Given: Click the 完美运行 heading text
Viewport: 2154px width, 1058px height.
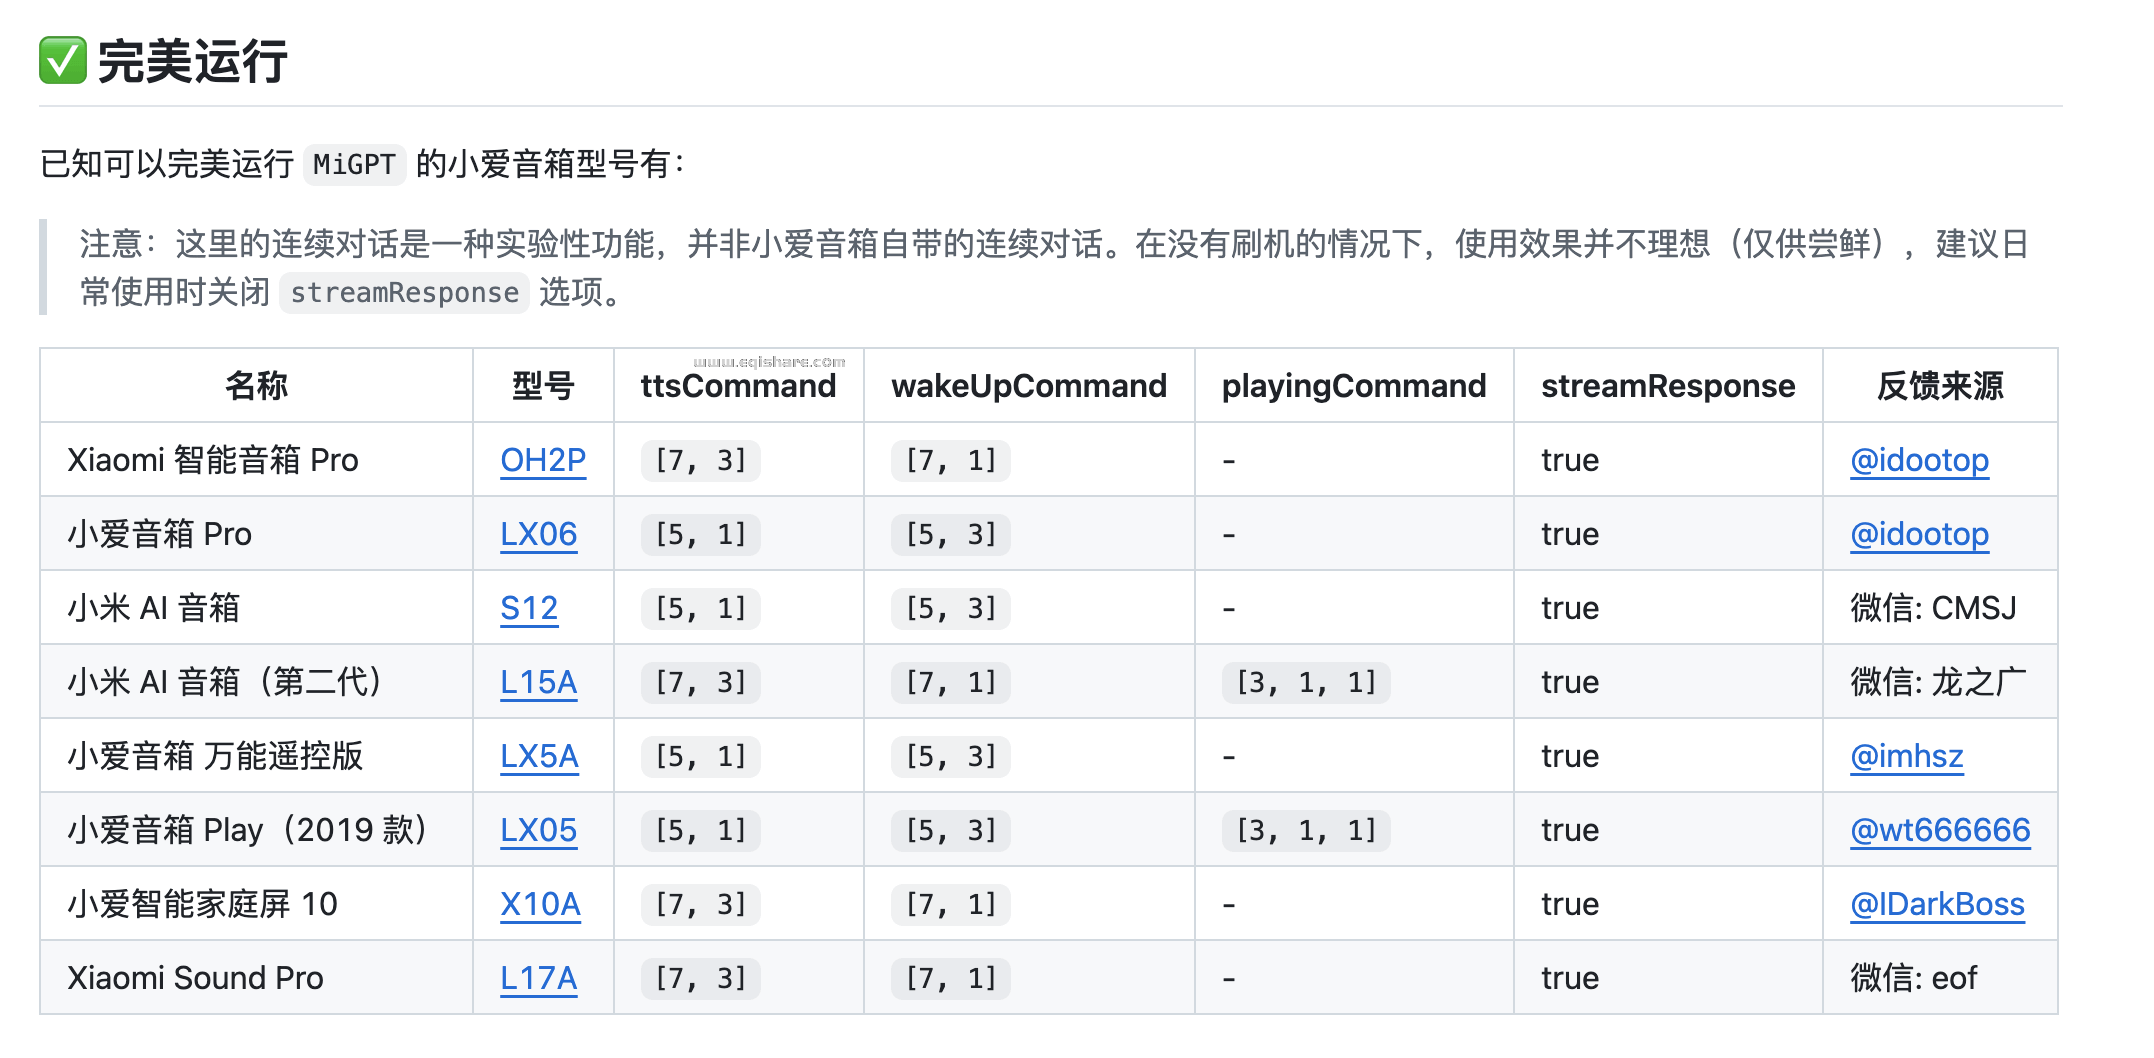Looking at the screenshot, I should click(193, 61).
